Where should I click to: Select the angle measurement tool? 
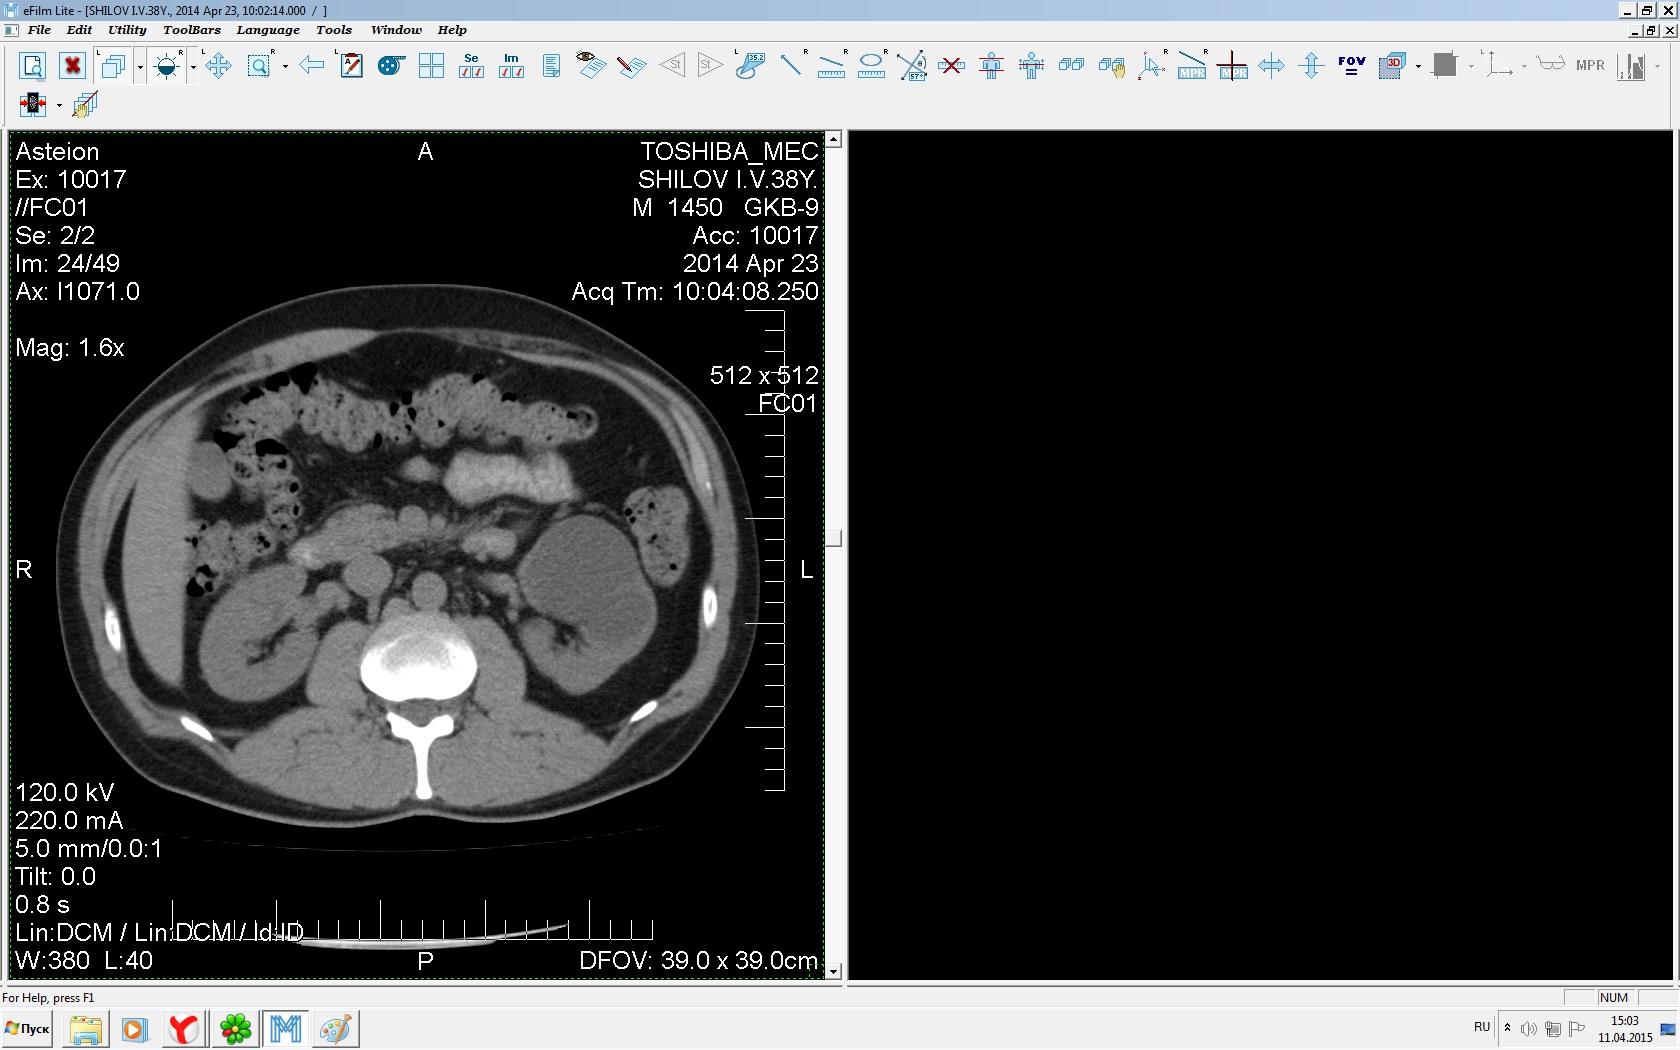(x=911, y=67)
